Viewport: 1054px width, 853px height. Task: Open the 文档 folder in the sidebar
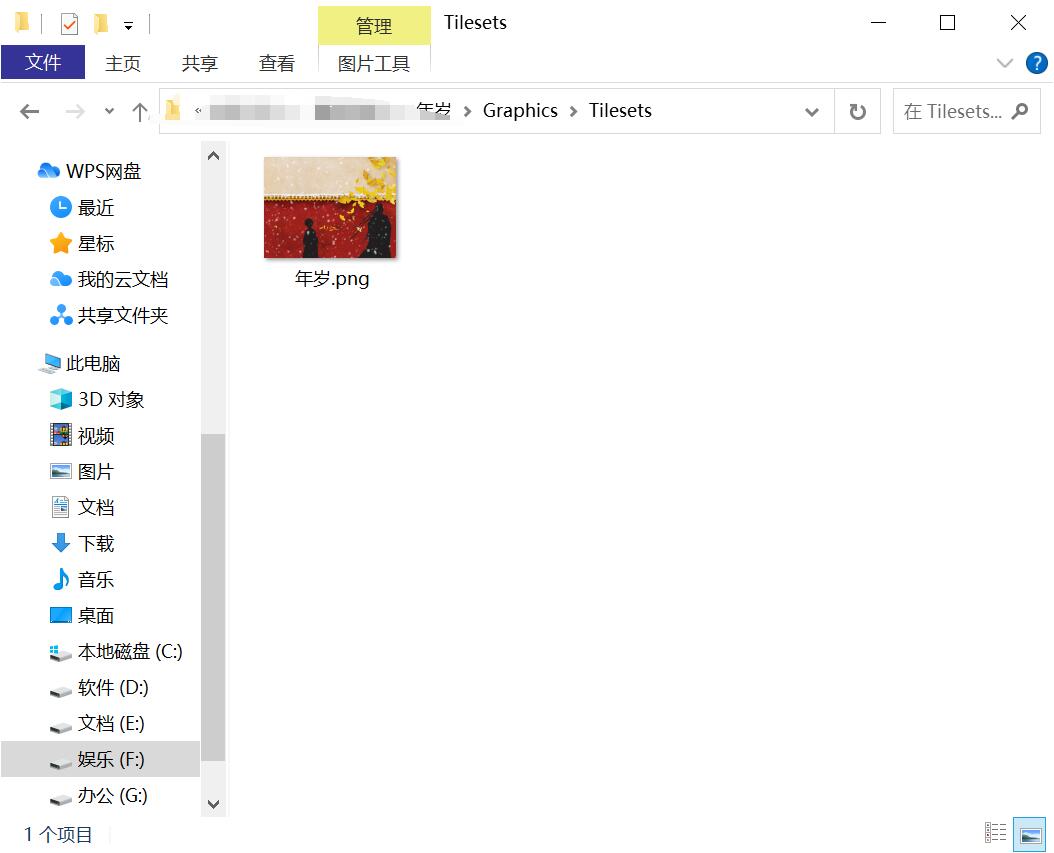point(82,507)
